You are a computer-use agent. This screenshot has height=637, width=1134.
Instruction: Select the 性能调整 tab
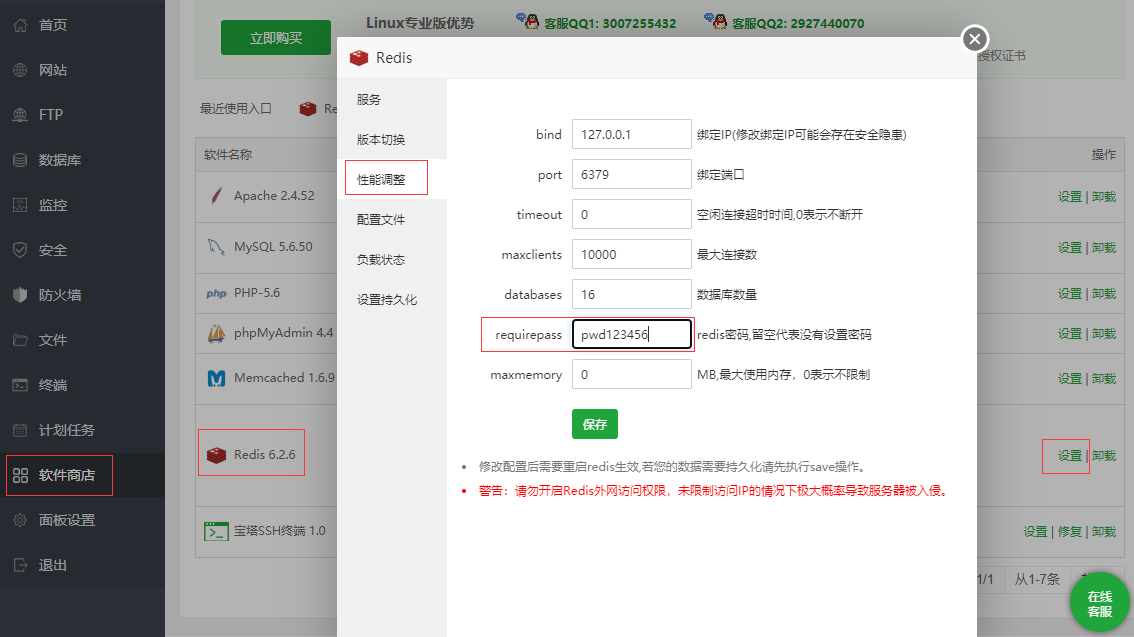click(x=381, y=179)
